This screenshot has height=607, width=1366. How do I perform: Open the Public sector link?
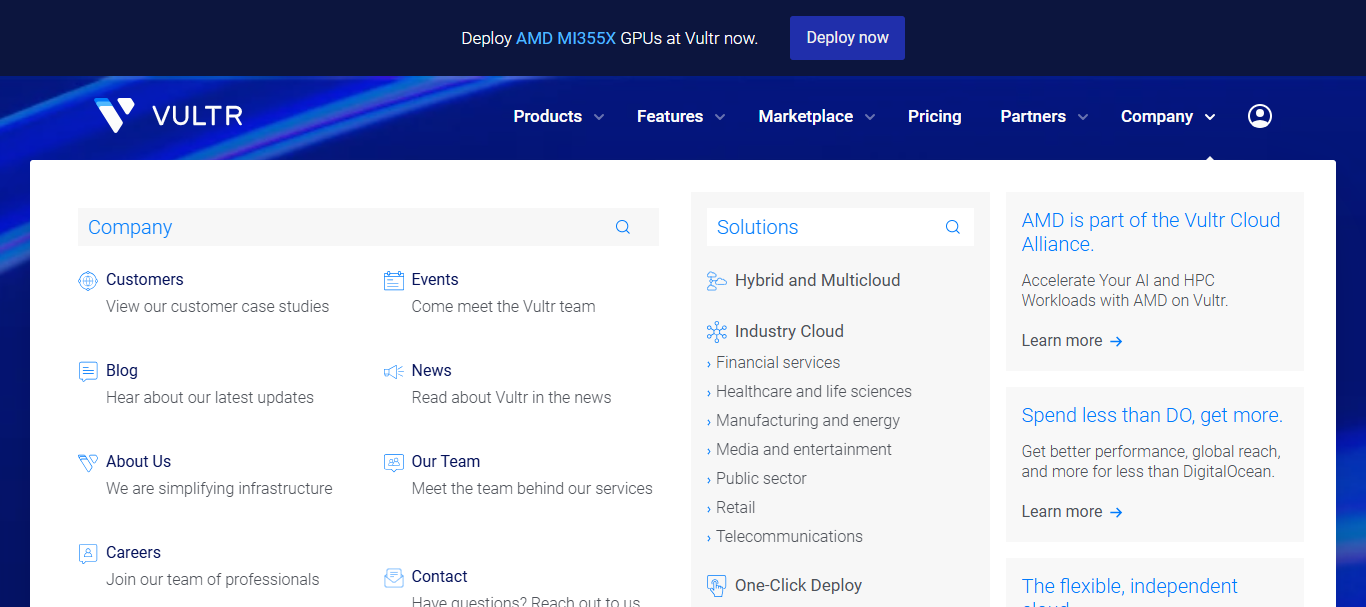coord(761,478)
